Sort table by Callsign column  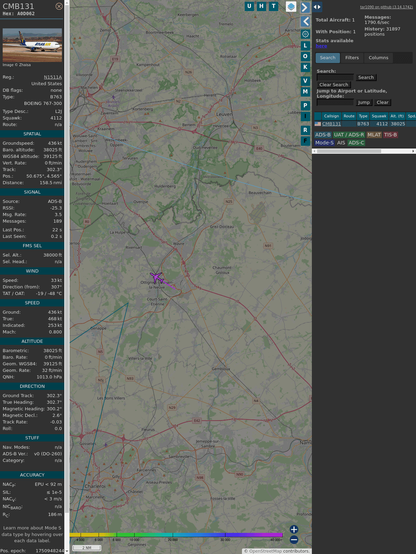point(331,116)
